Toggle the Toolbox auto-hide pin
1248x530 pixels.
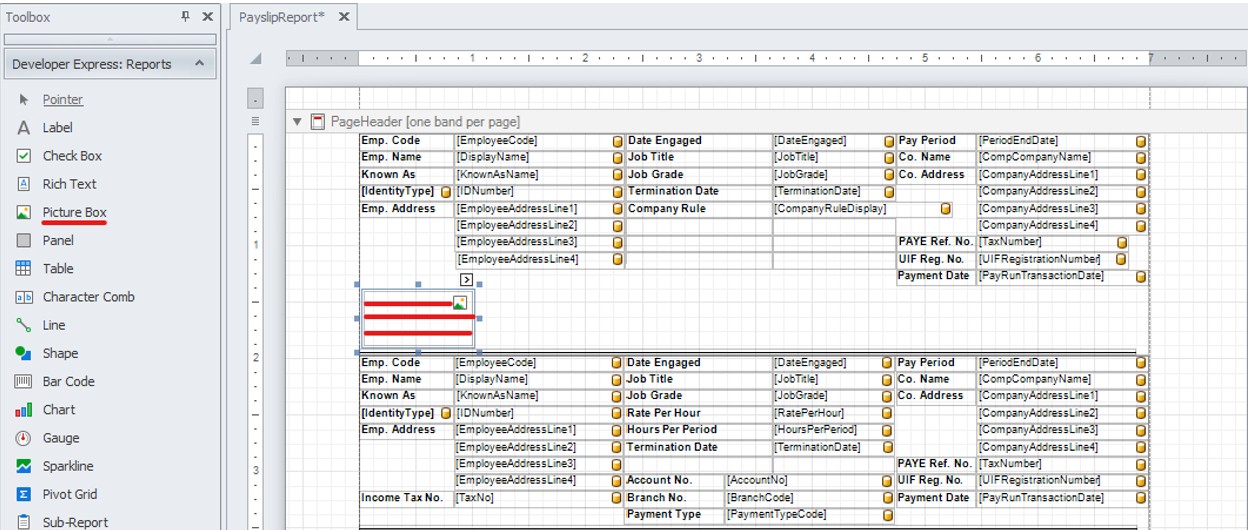pos(185,17)
